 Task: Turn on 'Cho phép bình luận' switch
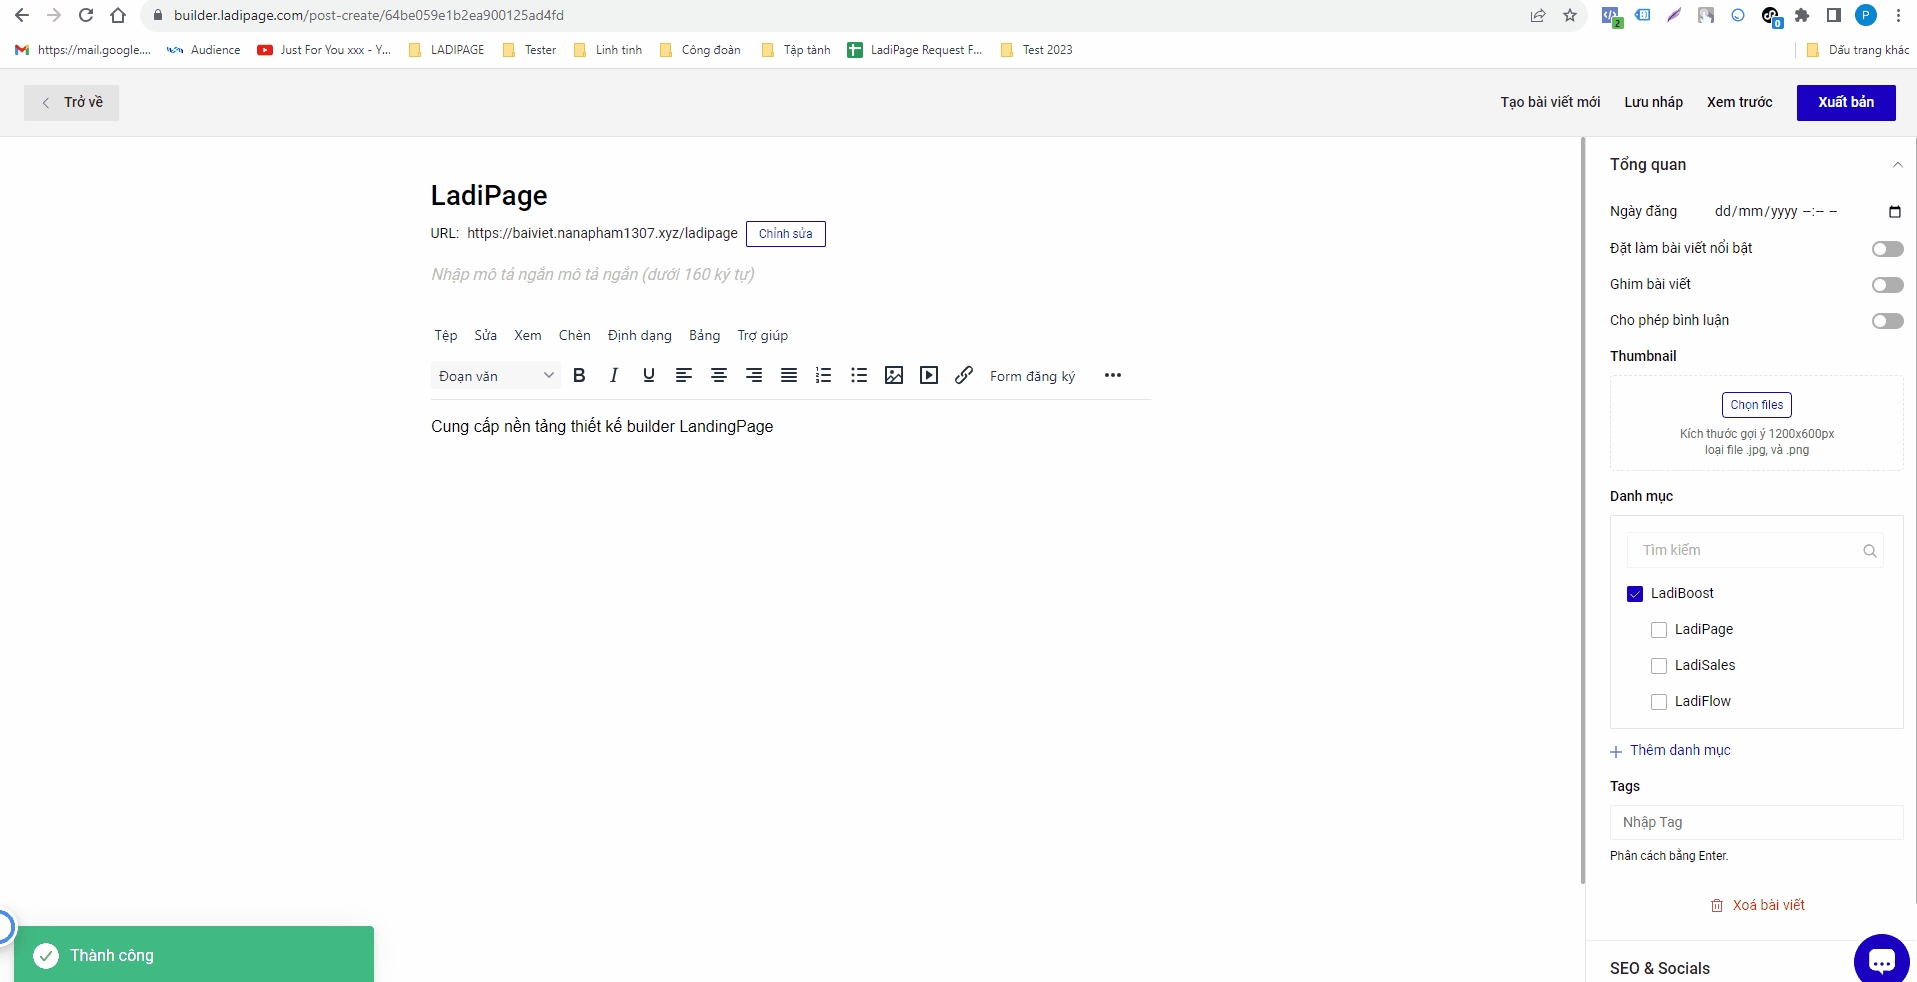[x=1887, y=321]
